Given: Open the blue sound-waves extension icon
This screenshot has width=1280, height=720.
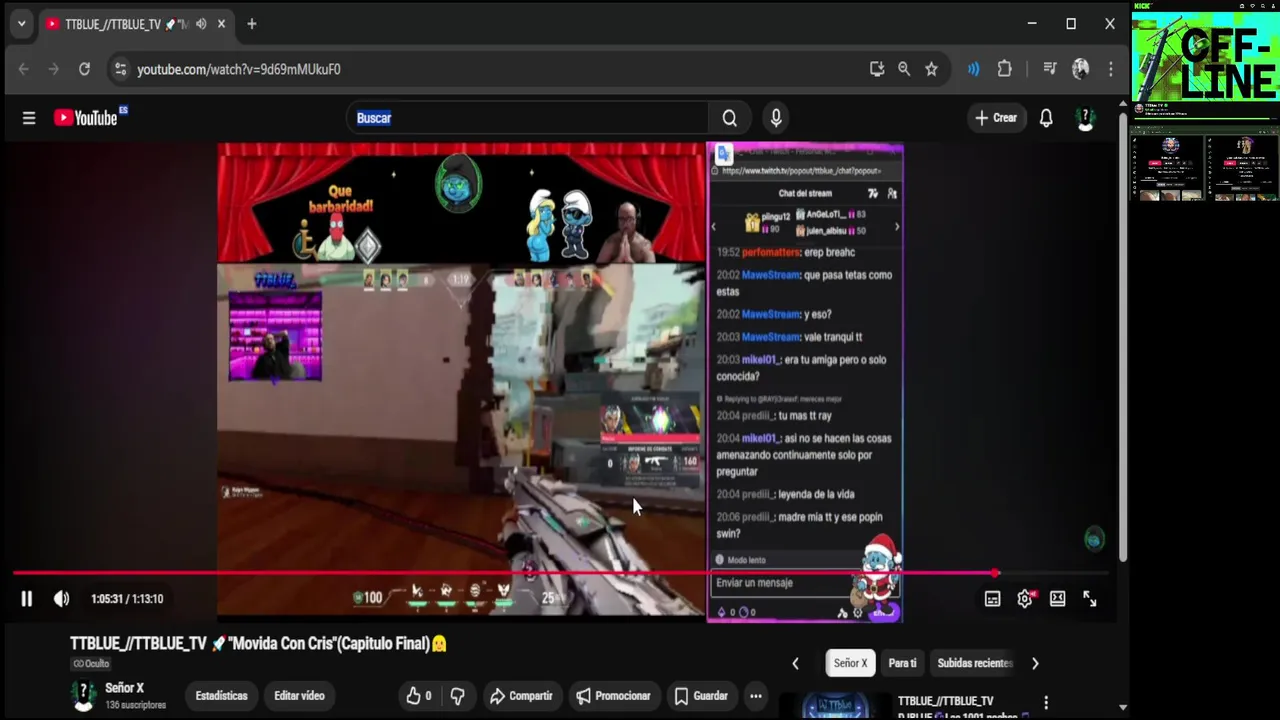Looking at the screenshot, I should tap(973, 69).
